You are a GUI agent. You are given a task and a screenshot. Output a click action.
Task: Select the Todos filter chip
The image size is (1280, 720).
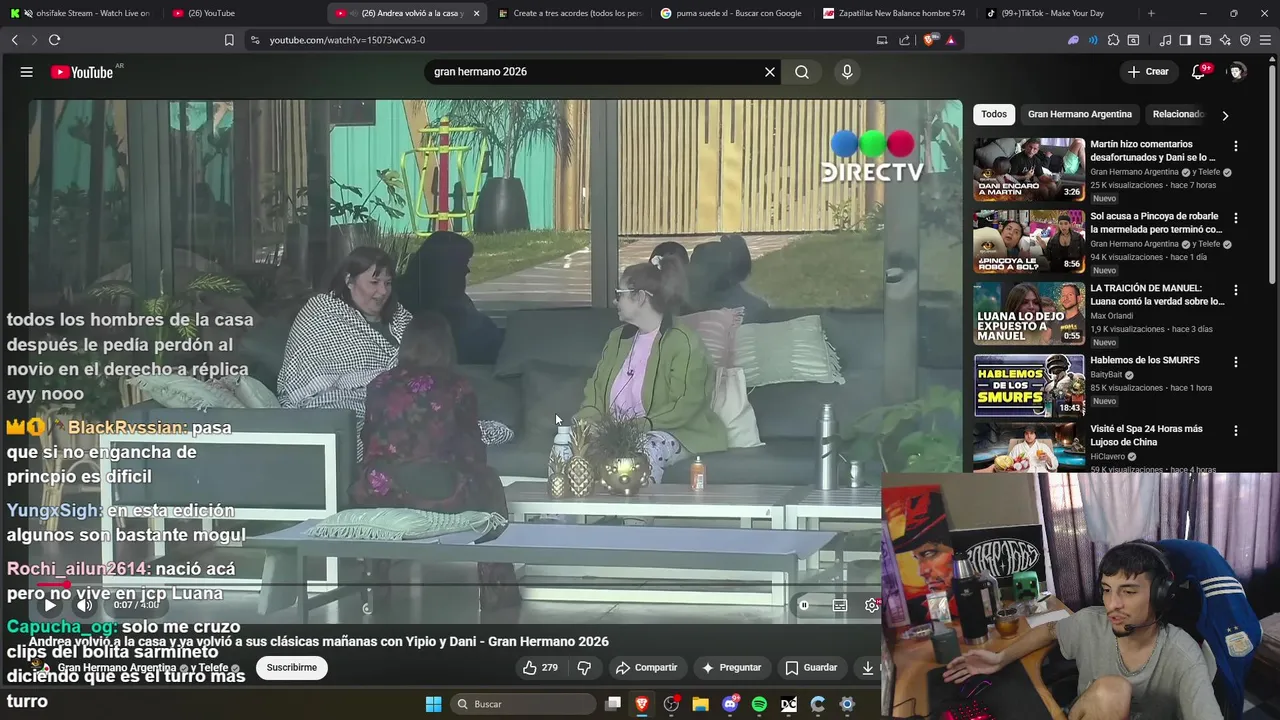994,114
